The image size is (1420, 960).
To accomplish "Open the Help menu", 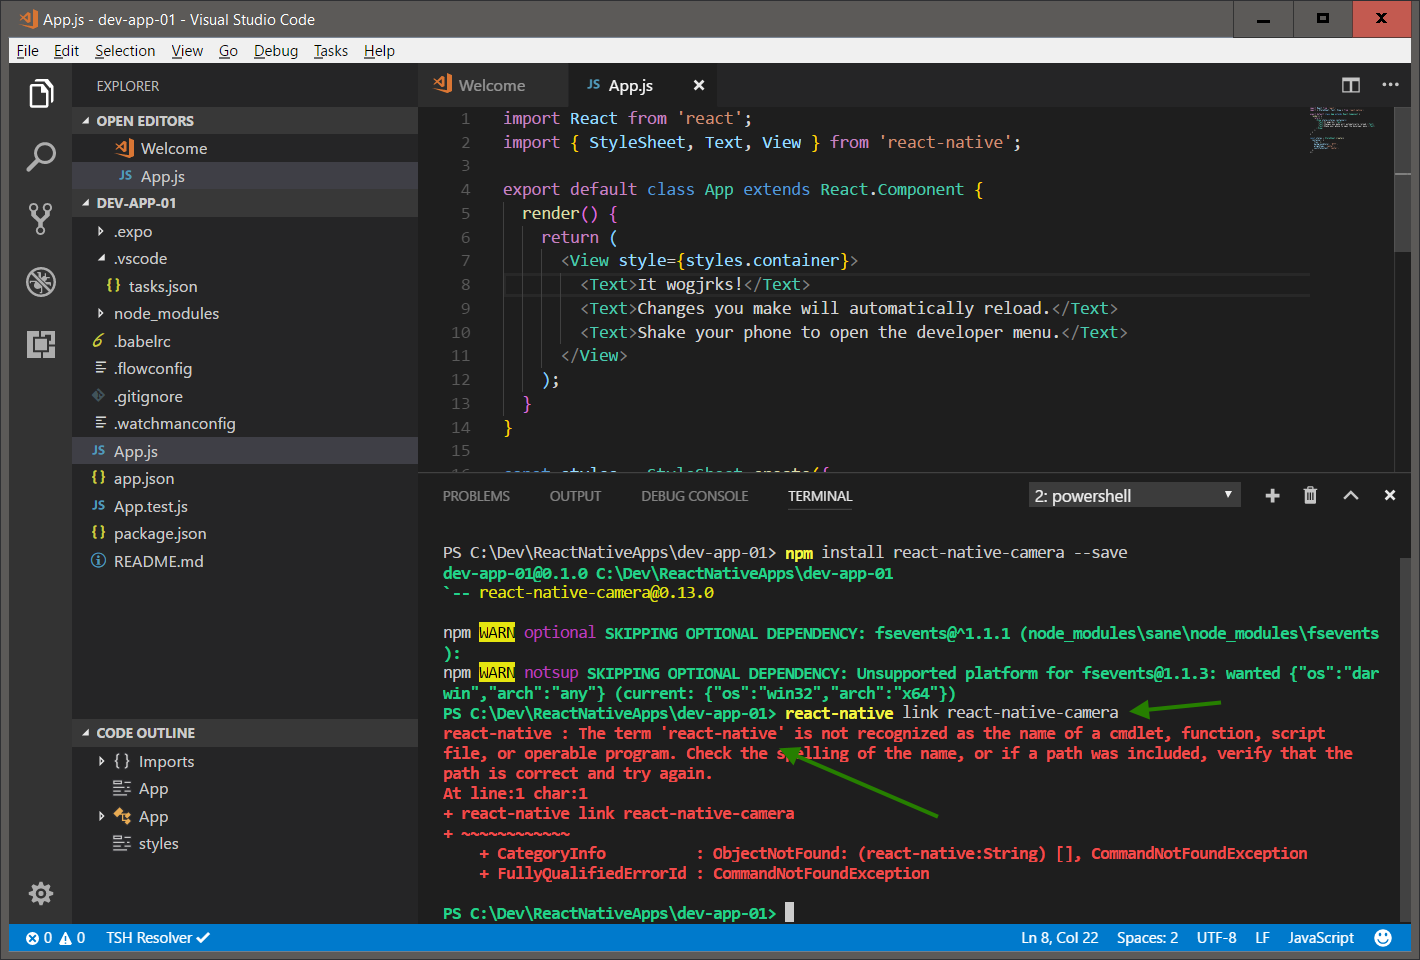I will [379, 51].
